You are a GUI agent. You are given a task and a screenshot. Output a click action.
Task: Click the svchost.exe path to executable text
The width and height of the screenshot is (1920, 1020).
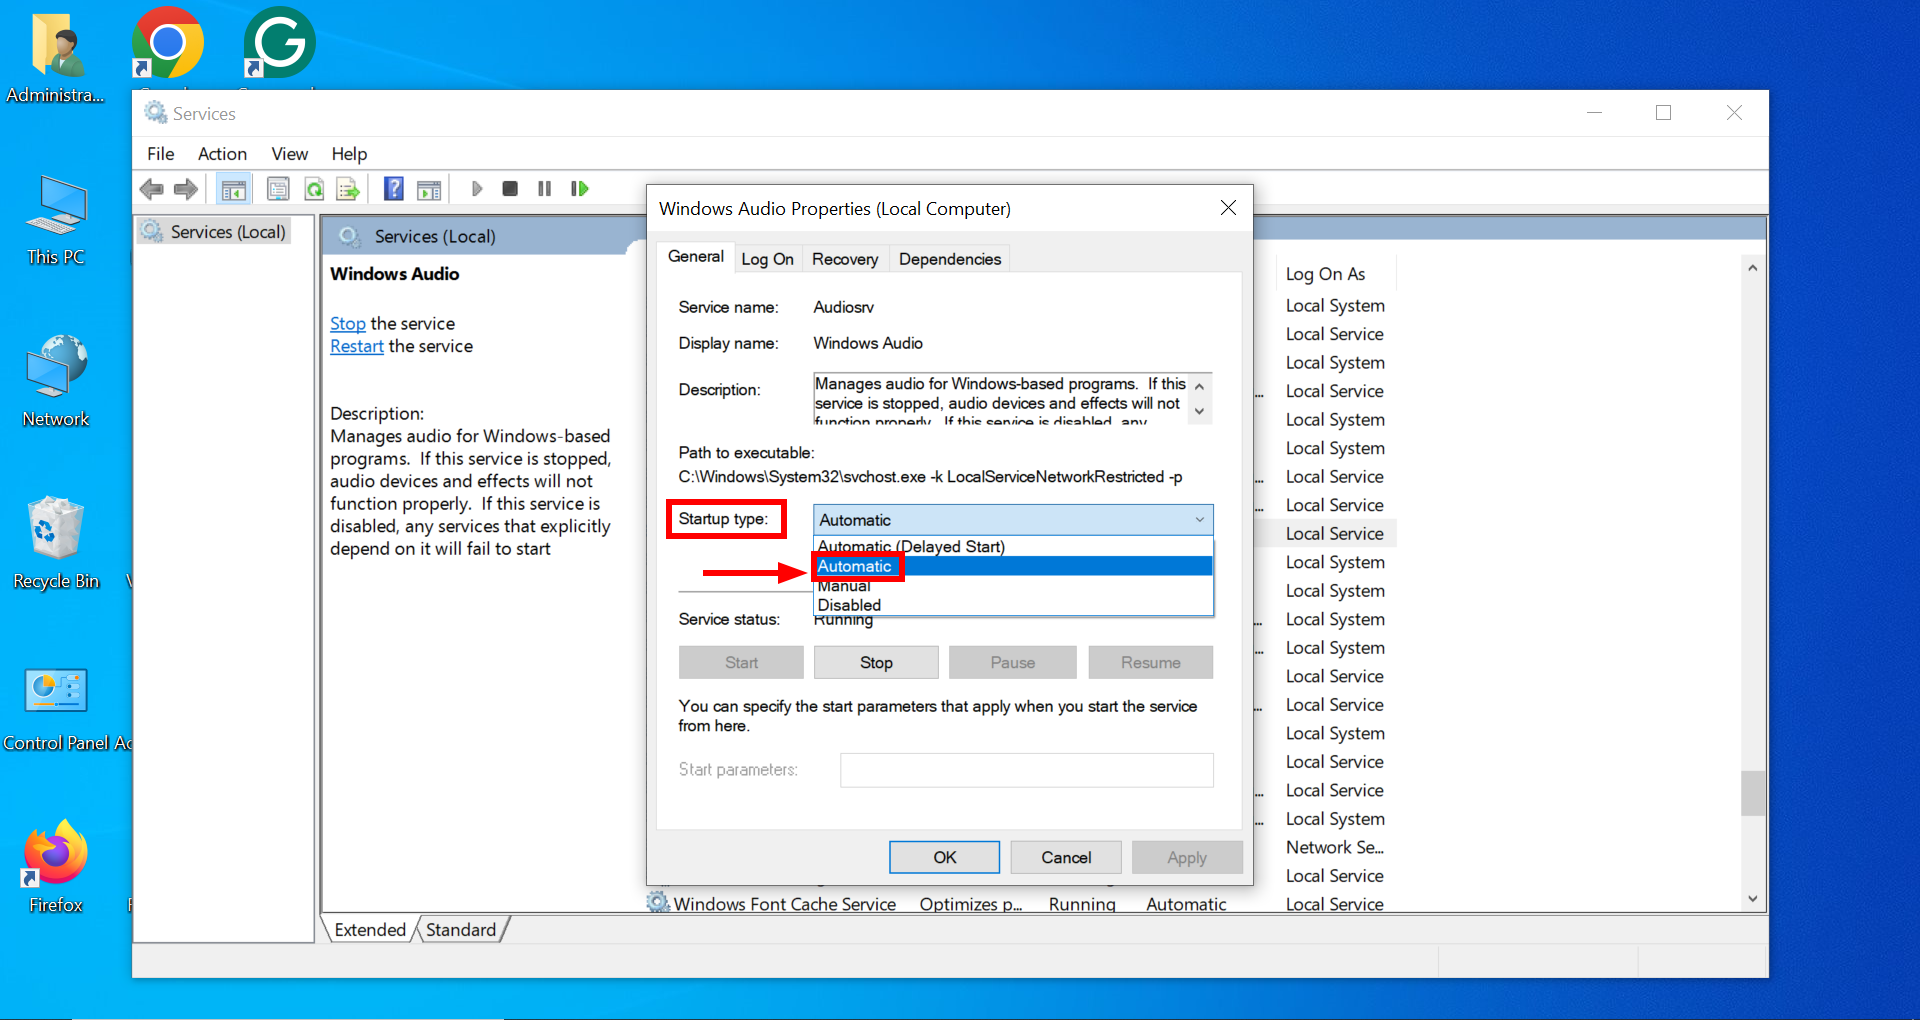click(x=930, y=477)
